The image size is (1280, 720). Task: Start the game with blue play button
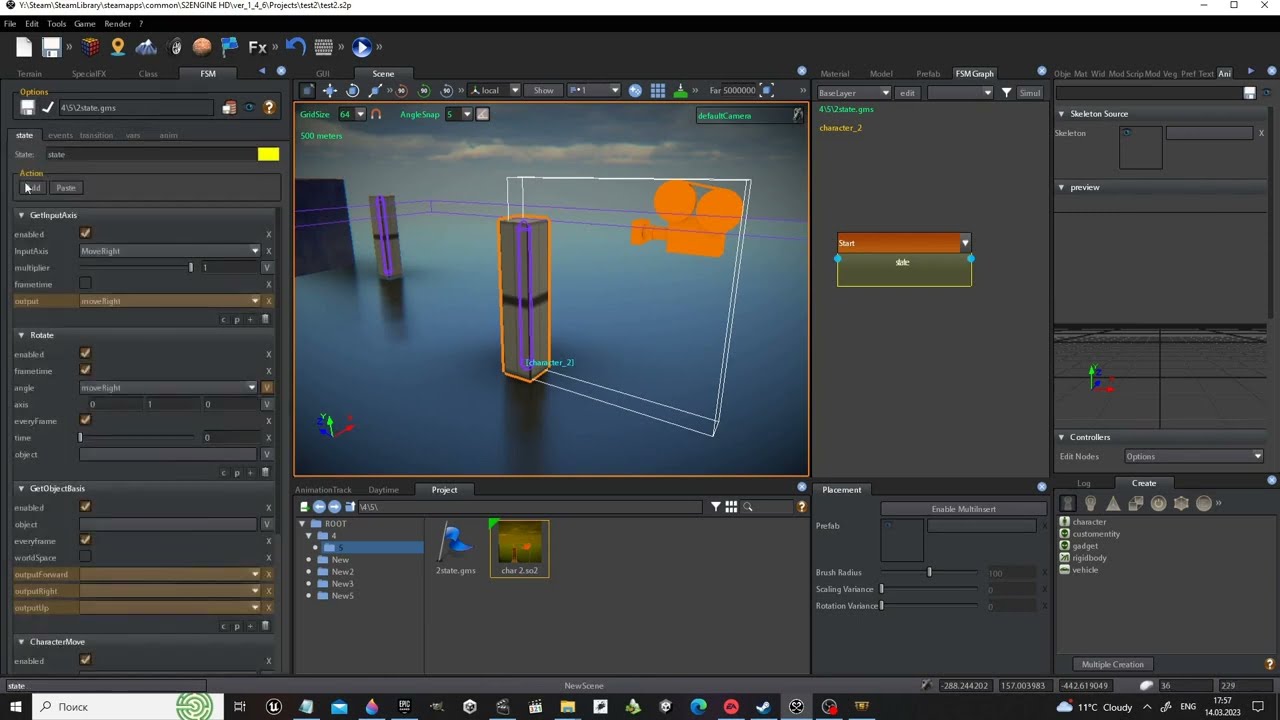[x=362, y=47]
